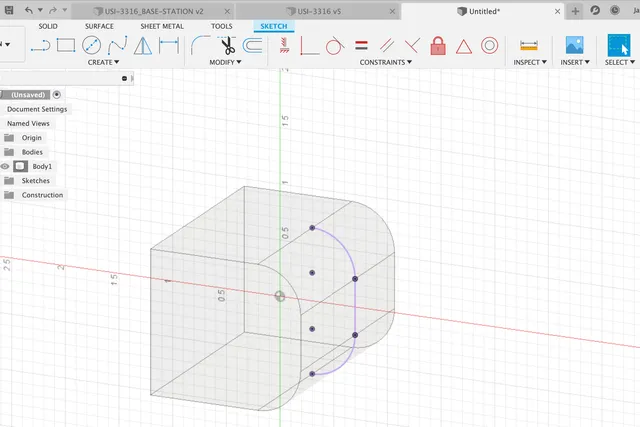
Task: Select the Fillet tool
Action: point(200,45)
